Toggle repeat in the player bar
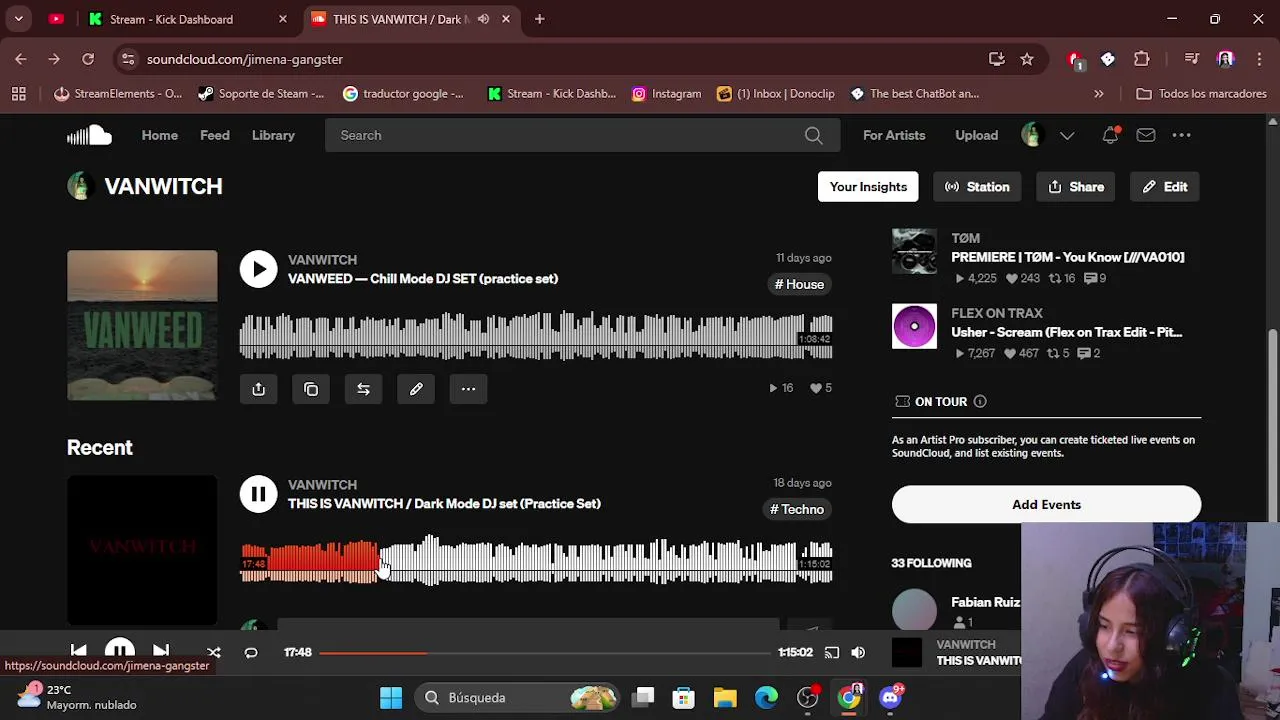 coord(251,652)
